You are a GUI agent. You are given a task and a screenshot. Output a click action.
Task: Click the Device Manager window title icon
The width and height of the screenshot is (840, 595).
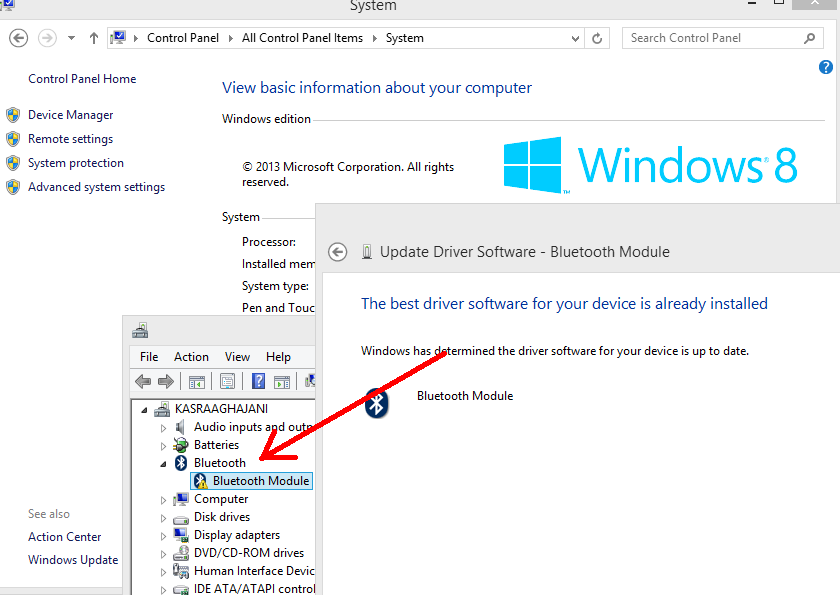click(x=140, y=330)
